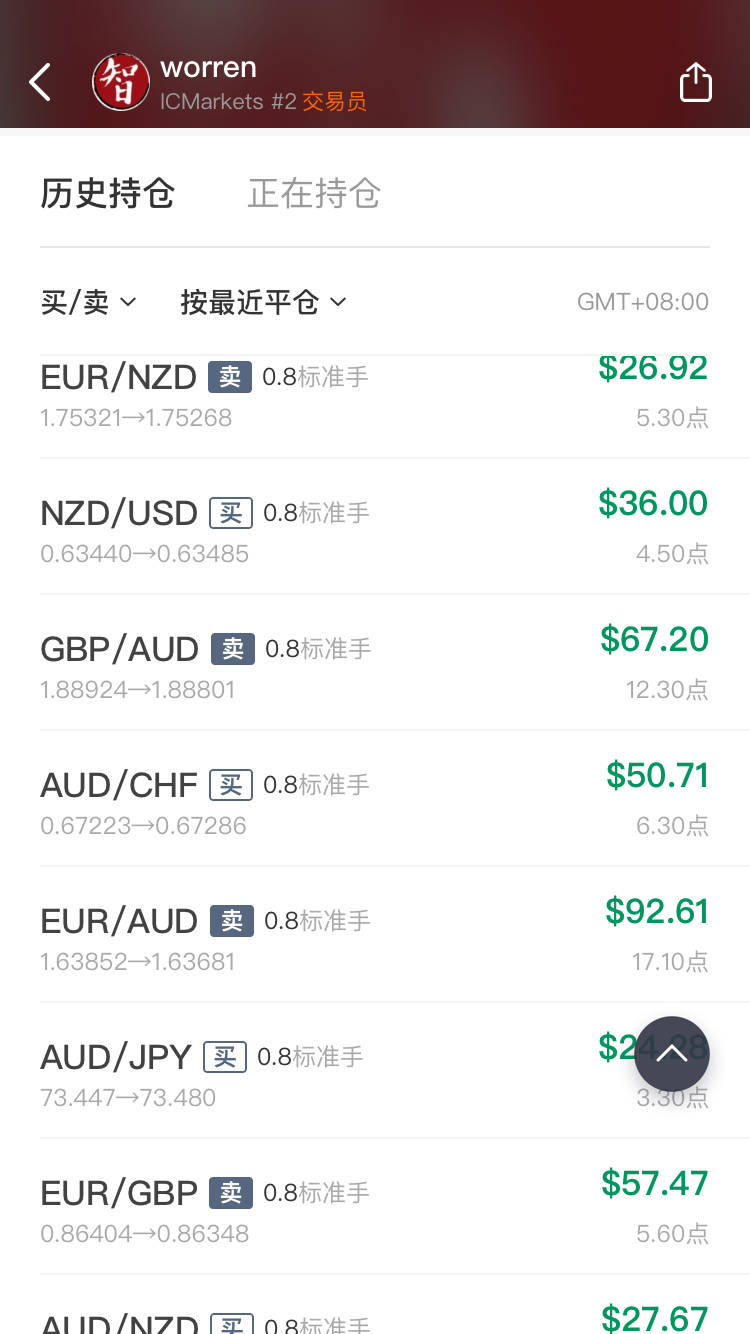The width and height of the screenshot is (750, 1334).
Task: Tap the worren username in header
Action: [x=208, y=68]
